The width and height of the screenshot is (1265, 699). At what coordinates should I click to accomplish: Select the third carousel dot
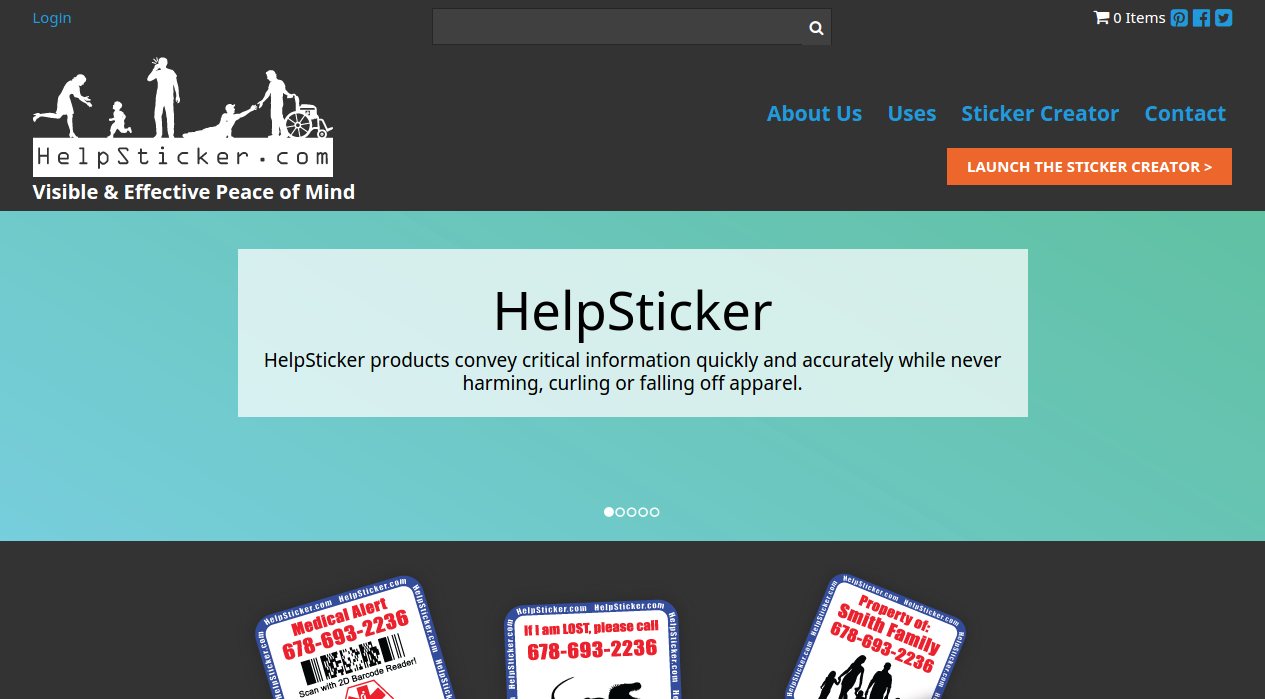coord(632,512)
